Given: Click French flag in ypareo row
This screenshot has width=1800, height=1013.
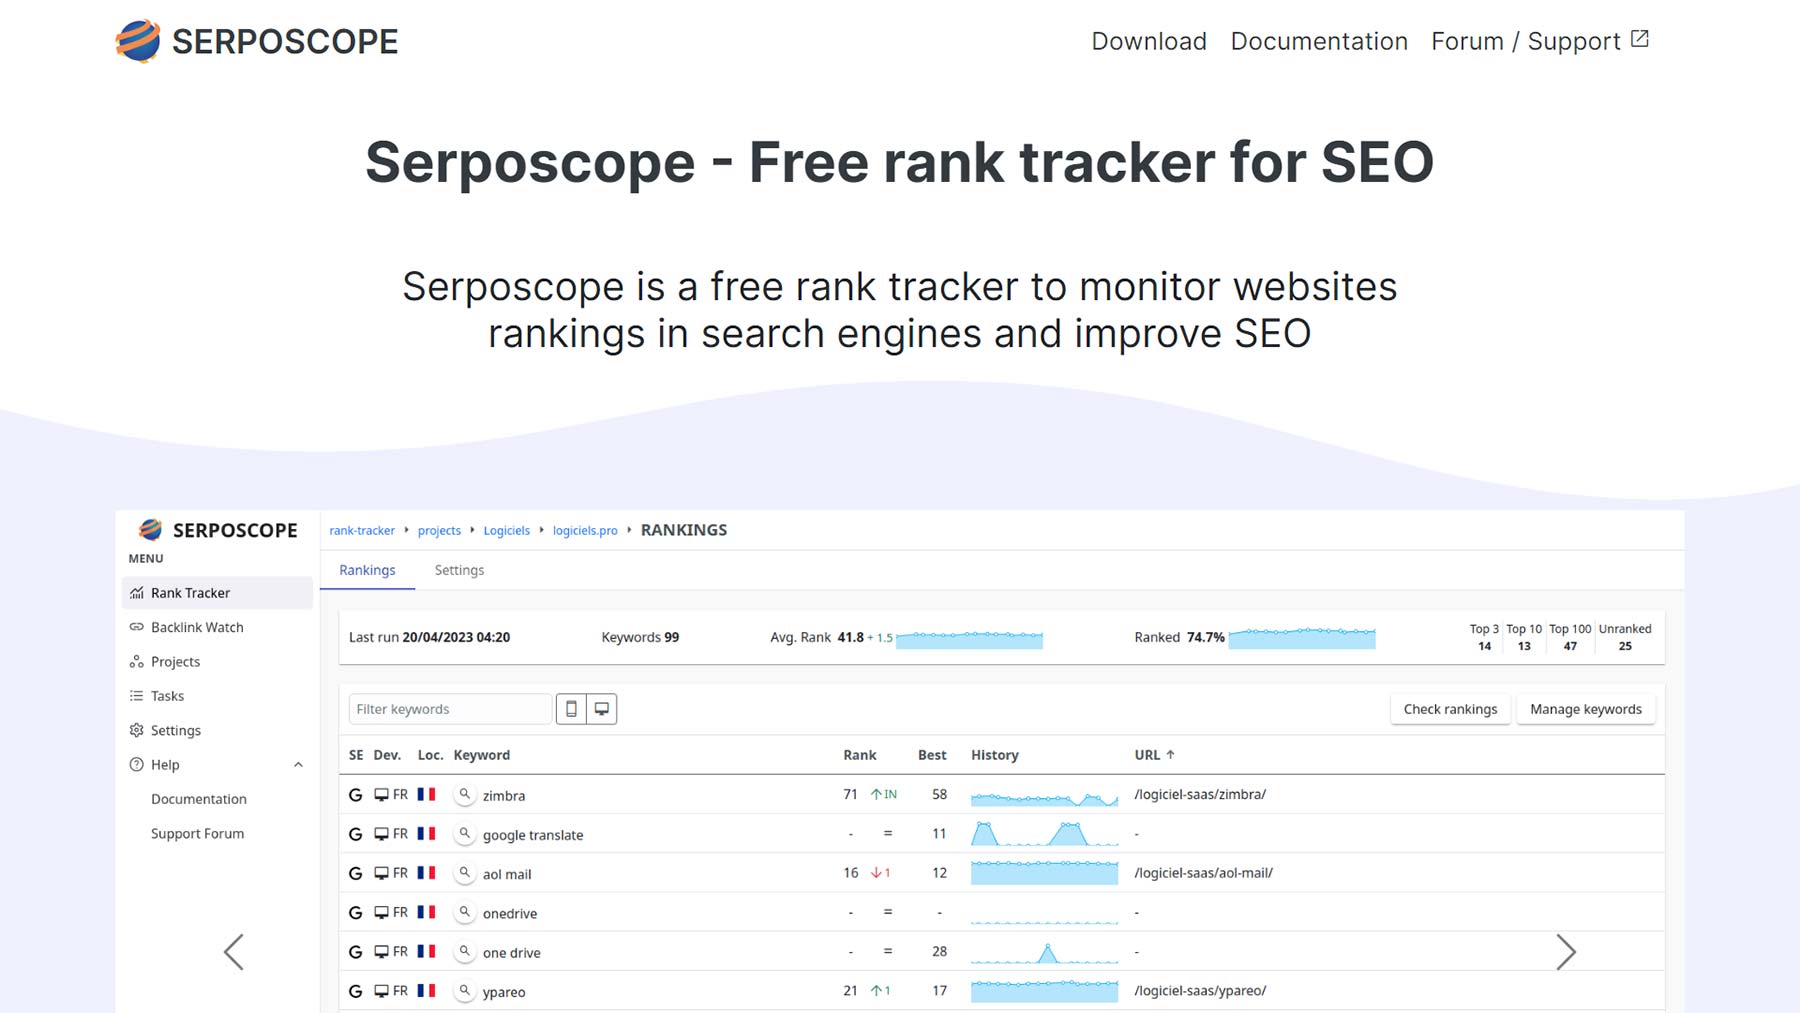Looking at the screenshot, I should (426, 990).
